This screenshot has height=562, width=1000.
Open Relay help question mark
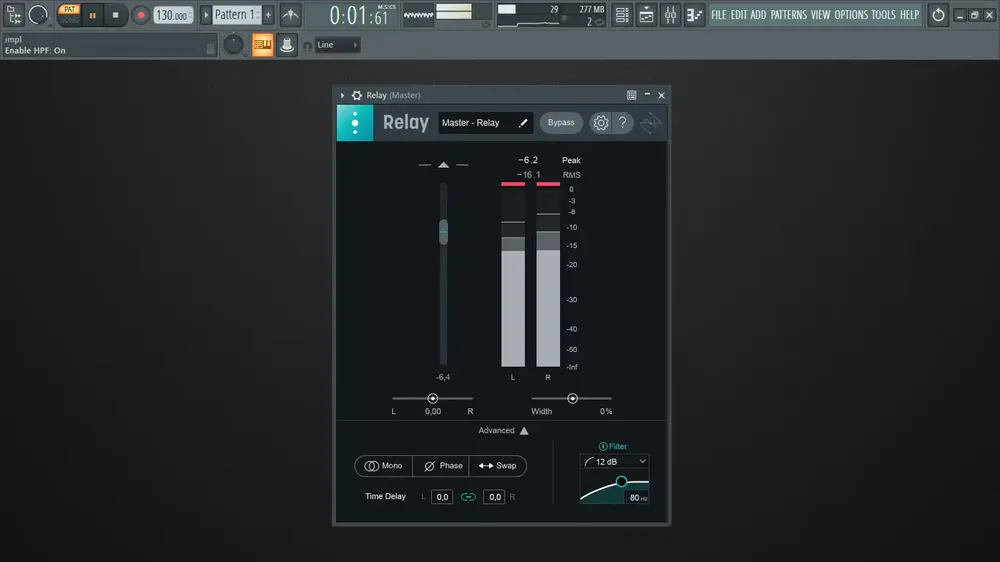click(622, 122)
